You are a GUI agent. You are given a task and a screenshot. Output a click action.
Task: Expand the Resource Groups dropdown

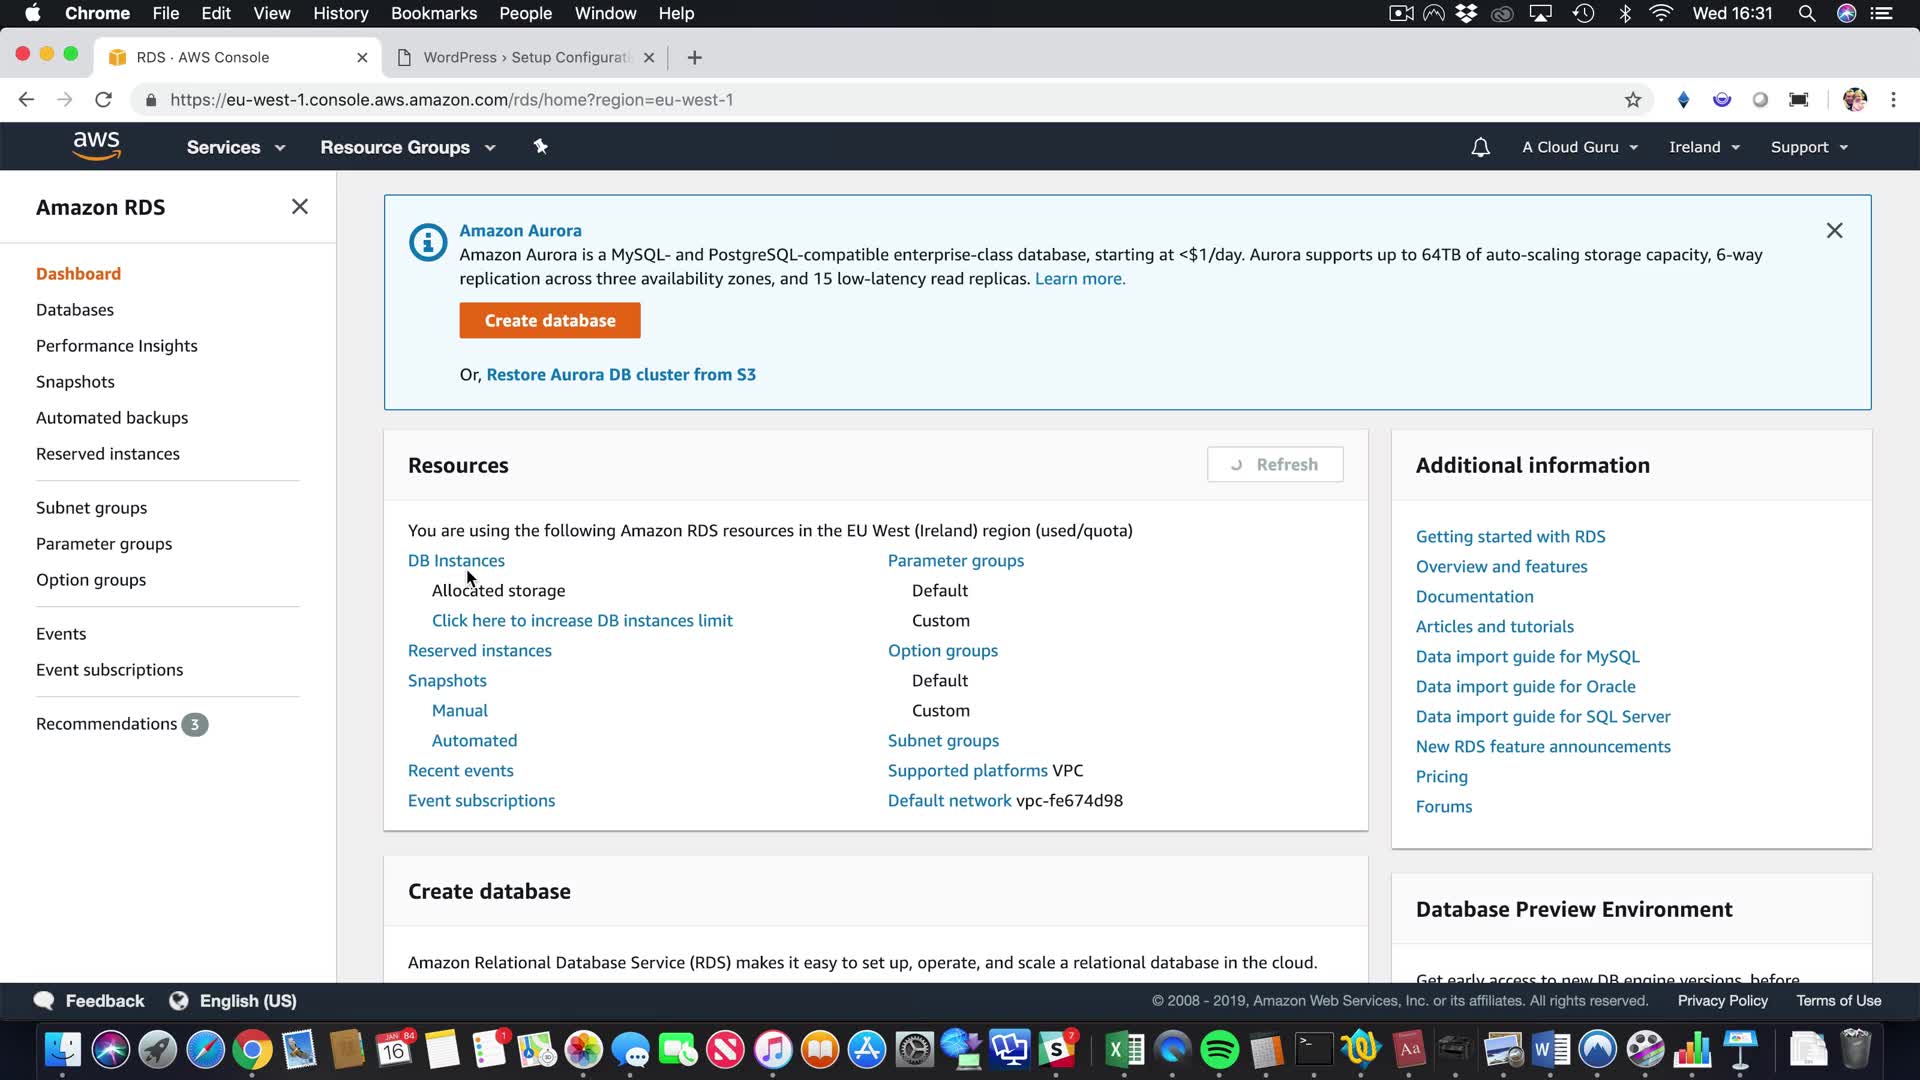click(407, 147)
